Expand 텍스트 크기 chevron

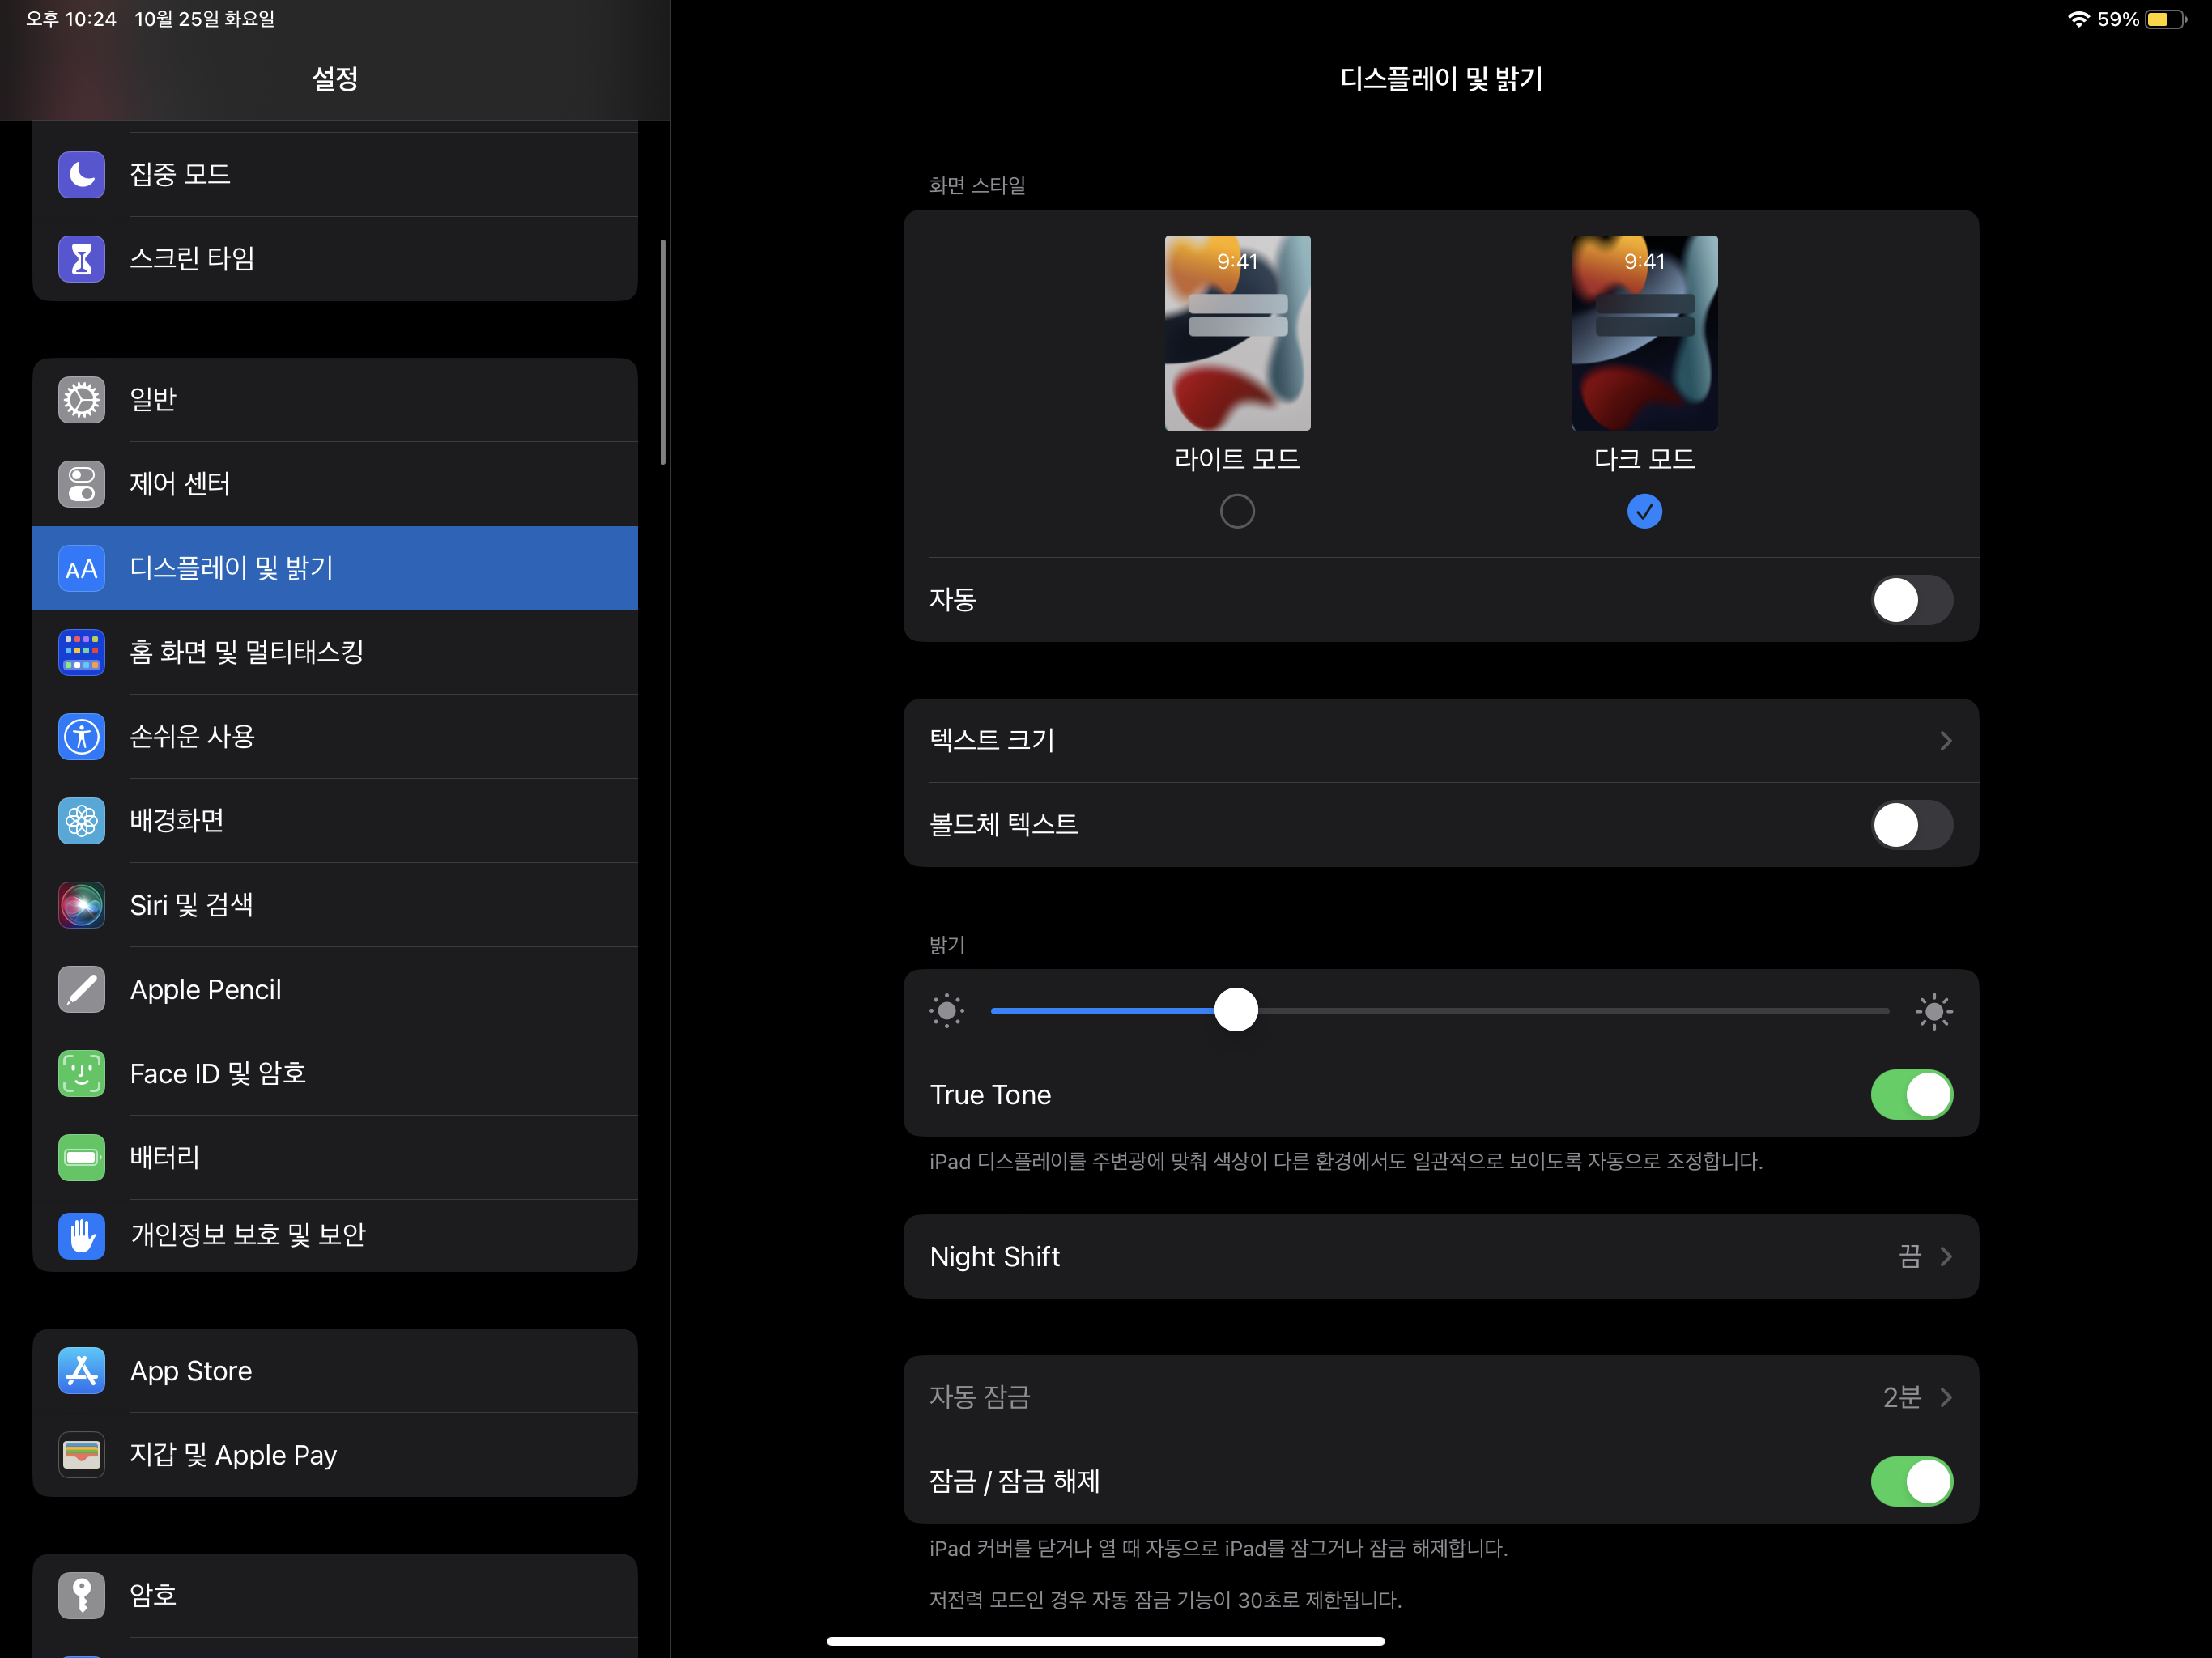(1945, 741)
